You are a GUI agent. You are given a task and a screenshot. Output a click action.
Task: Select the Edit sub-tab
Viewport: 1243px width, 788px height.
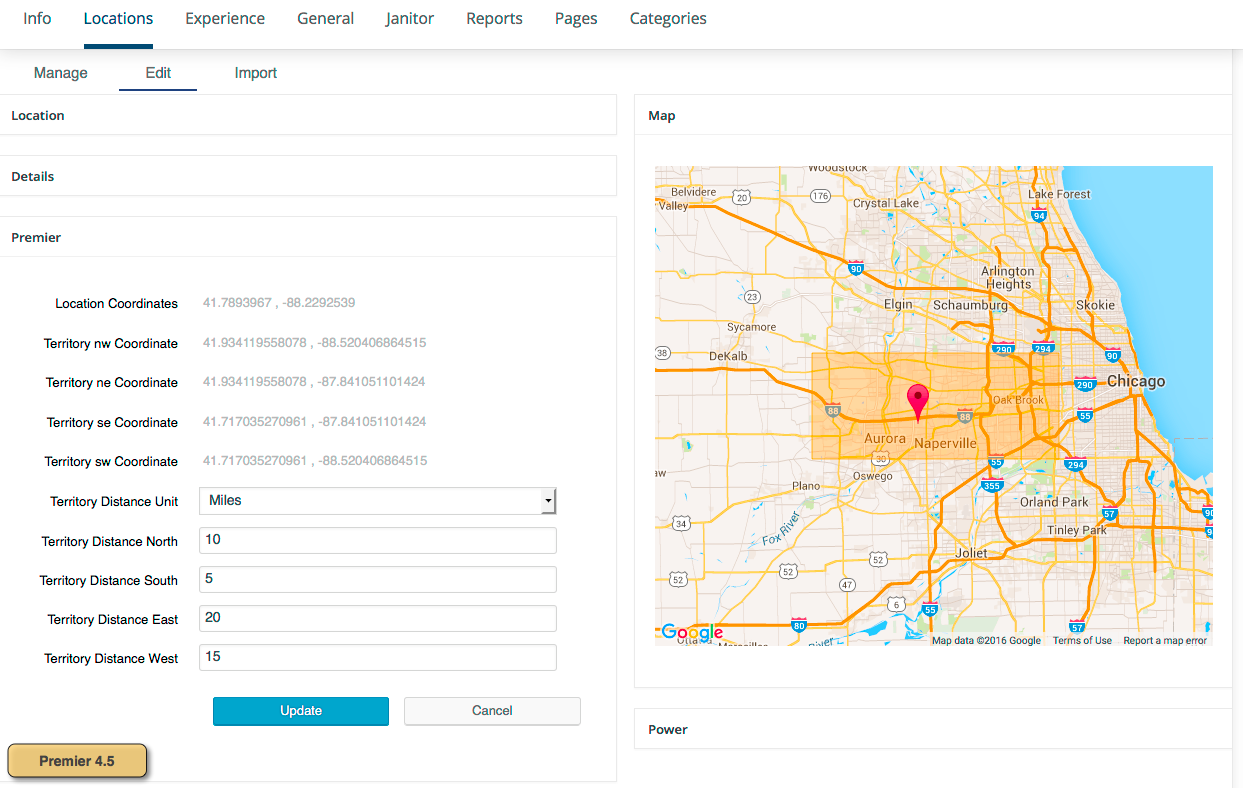(158, 73)
